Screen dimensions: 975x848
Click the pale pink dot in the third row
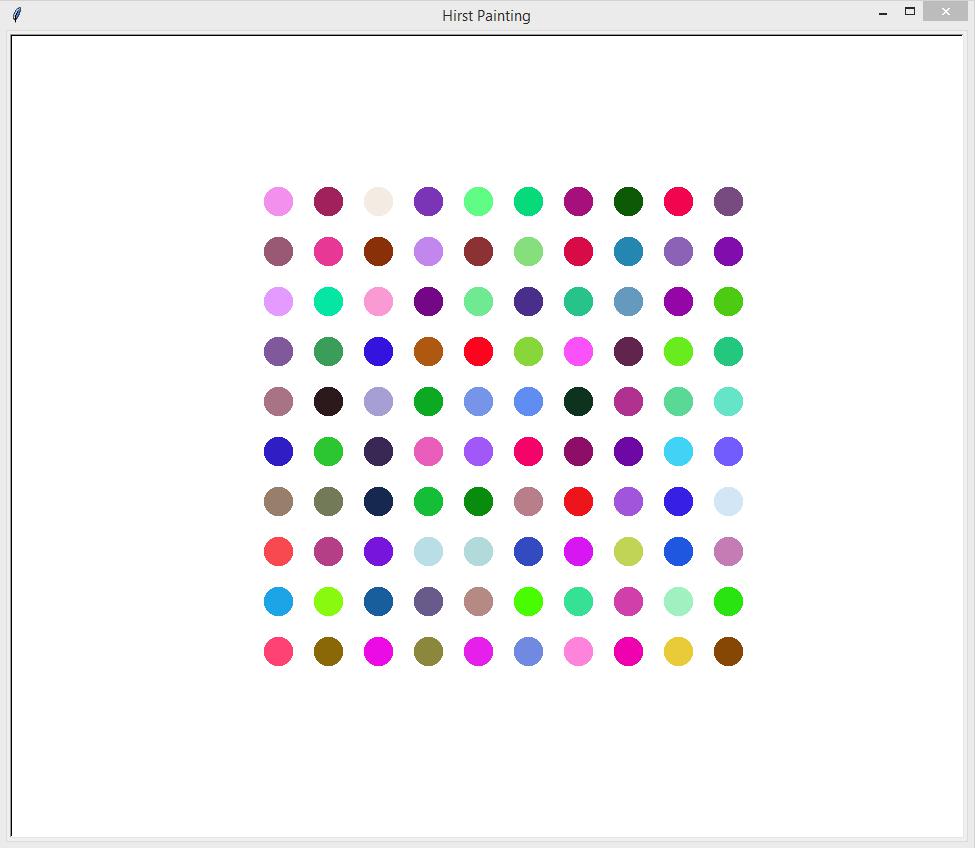click(378, 301)
